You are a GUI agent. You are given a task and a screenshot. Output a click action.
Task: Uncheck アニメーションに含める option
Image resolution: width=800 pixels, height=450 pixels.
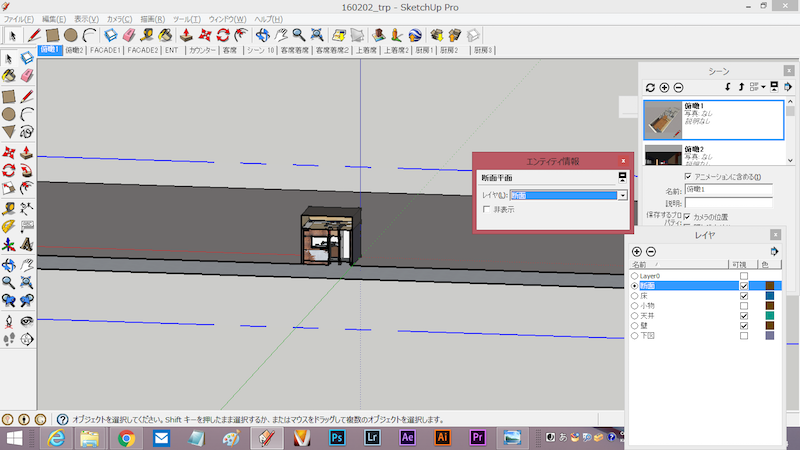coord(689,177)
